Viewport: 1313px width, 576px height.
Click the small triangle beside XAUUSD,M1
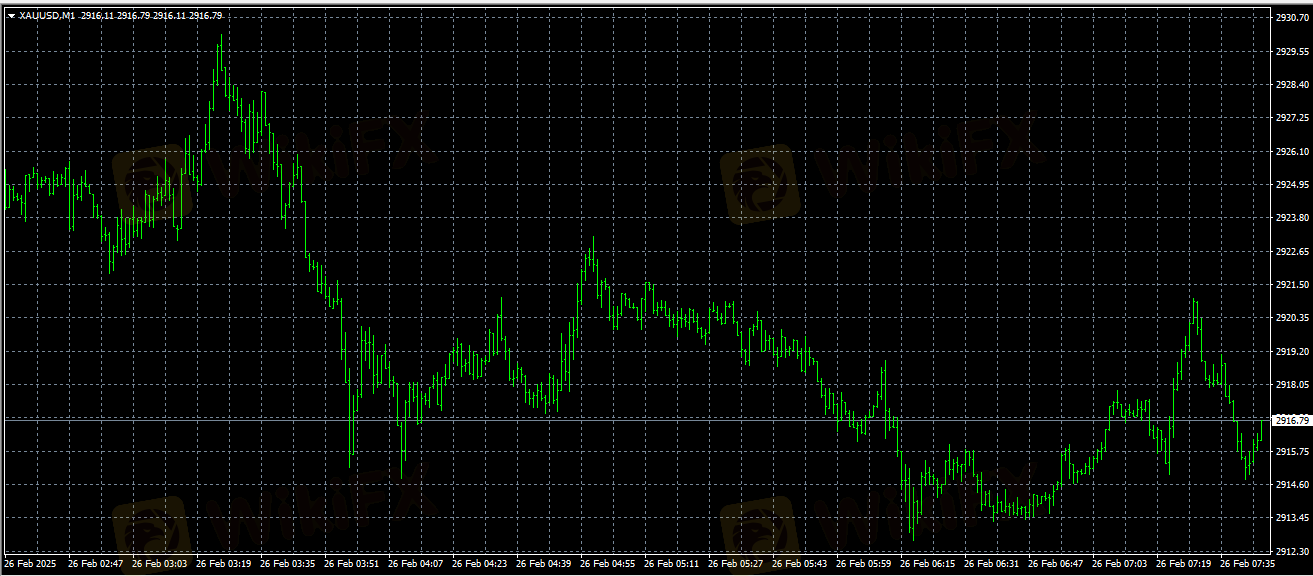point(11,16)
